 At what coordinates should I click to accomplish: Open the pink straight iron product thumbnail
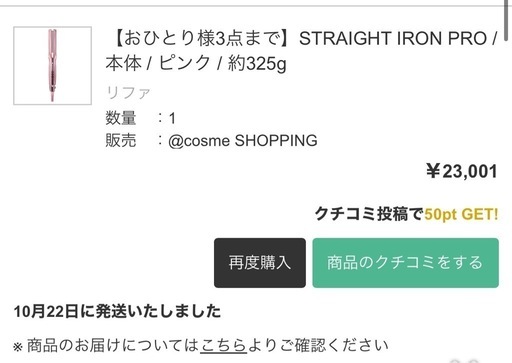point(52,66)
